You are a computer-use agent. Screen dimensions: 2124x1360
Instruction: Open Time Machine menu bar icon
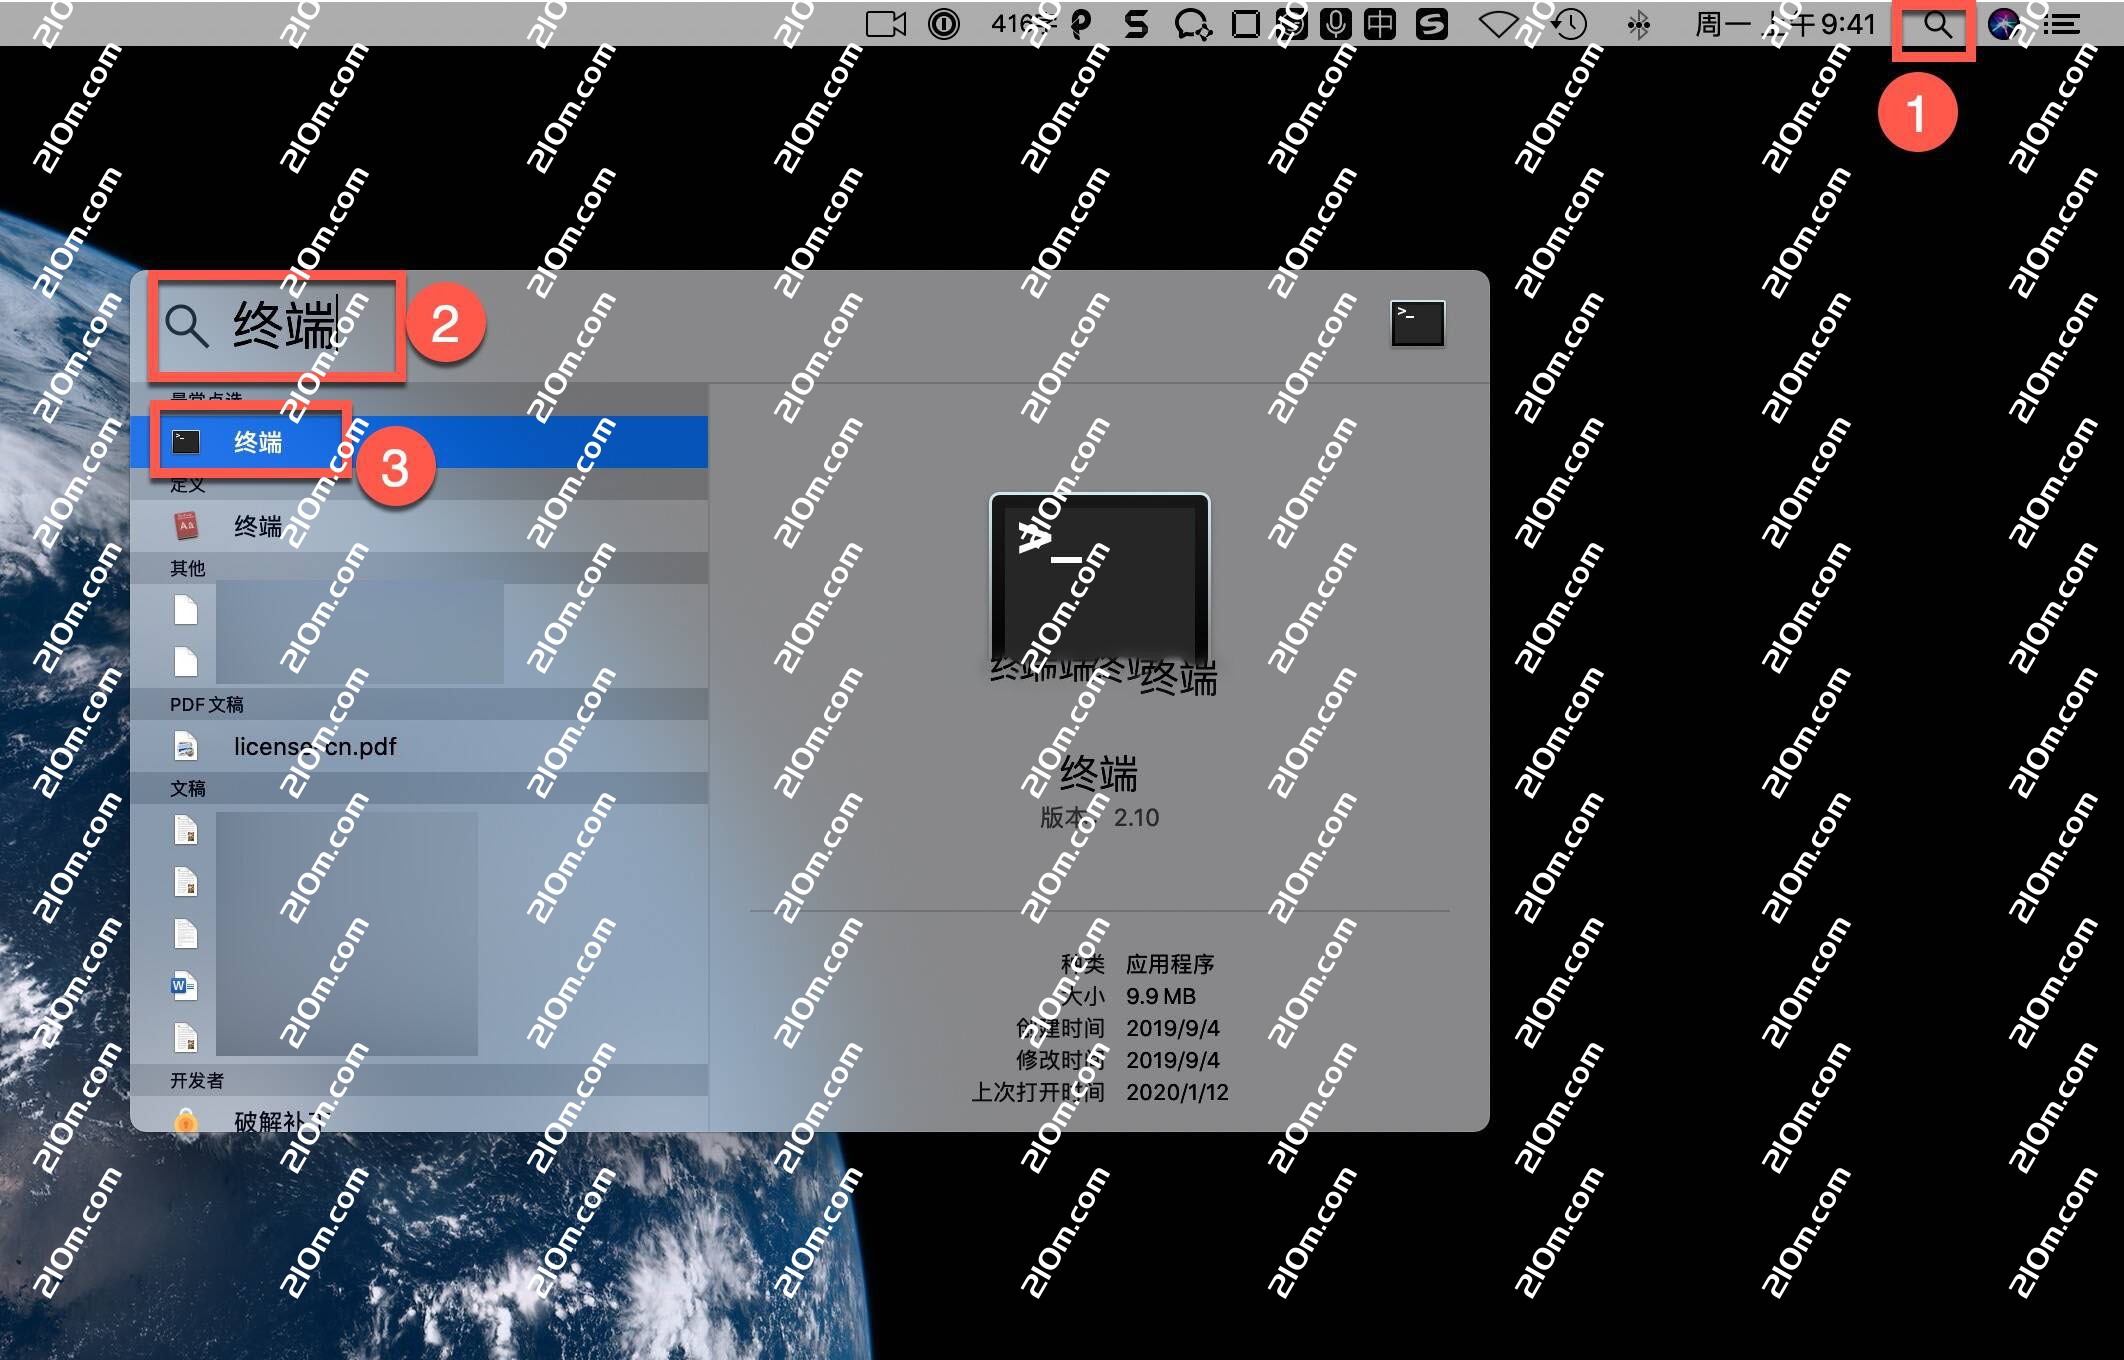click(1570, 25)
